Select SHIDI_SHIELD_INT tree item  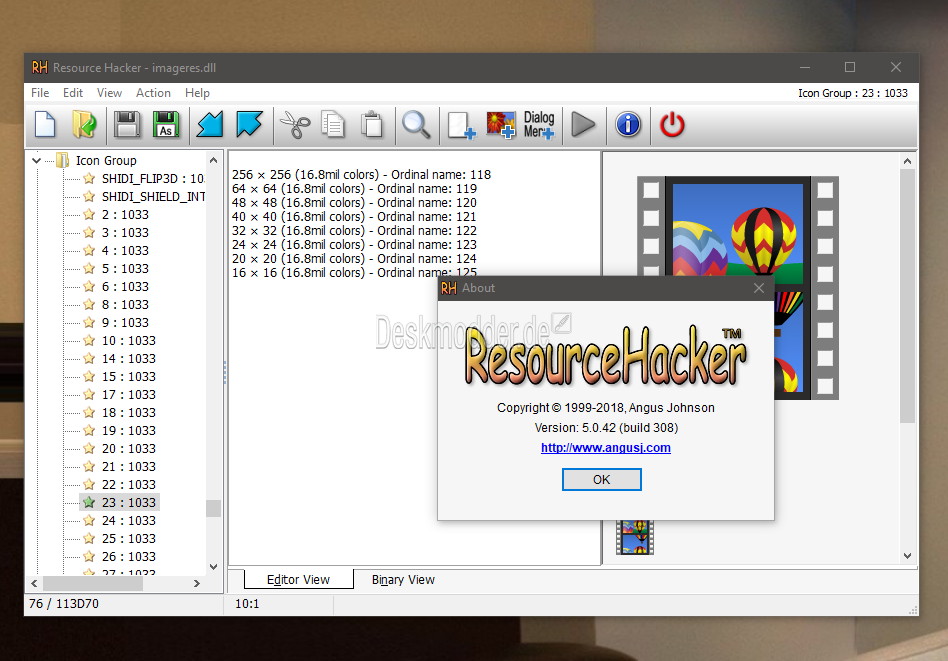pyautogui.click(x=154, y=197)
